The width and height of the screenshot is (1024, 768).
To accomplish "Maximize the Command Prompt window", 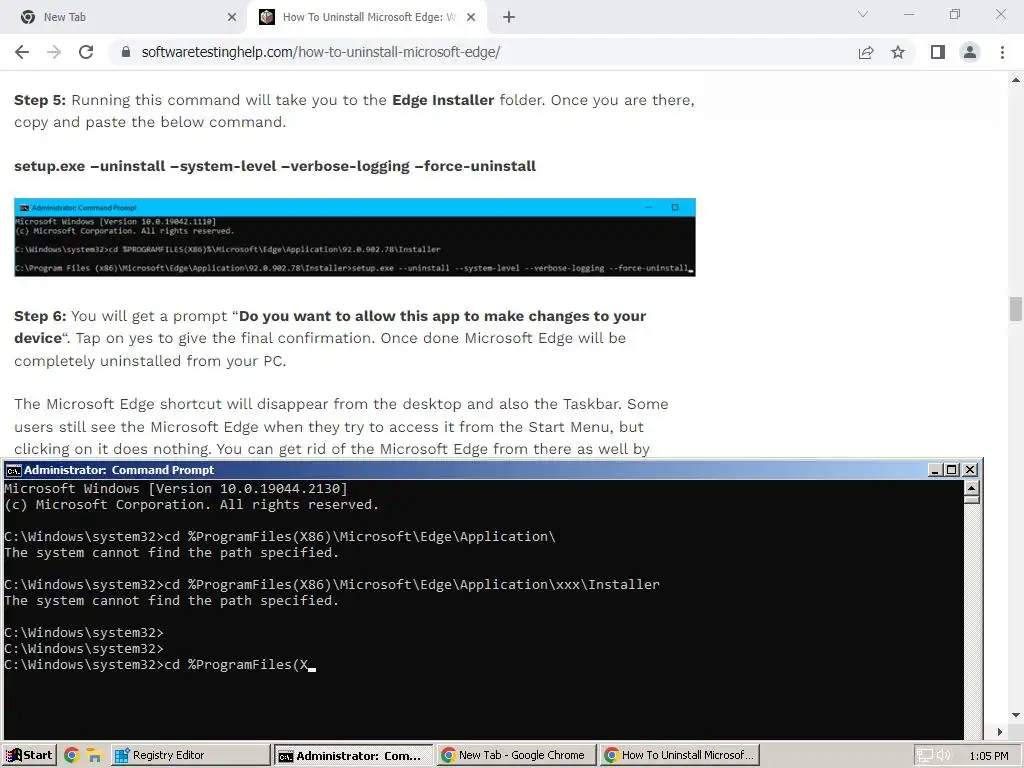I will [x=952, y=470].
